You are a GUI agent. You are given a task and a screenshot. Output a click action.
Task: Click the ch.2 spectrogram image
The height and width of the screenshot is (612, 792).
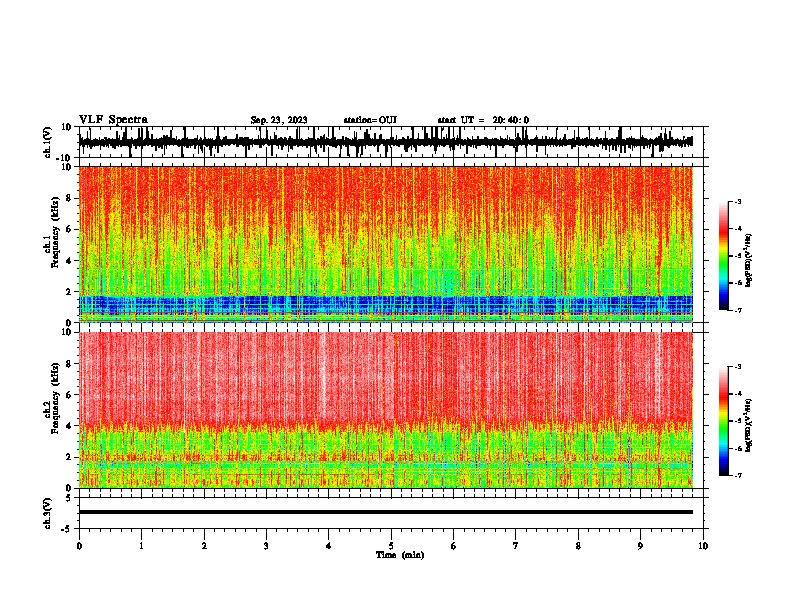pyautogui.click(x=386, y=410)
